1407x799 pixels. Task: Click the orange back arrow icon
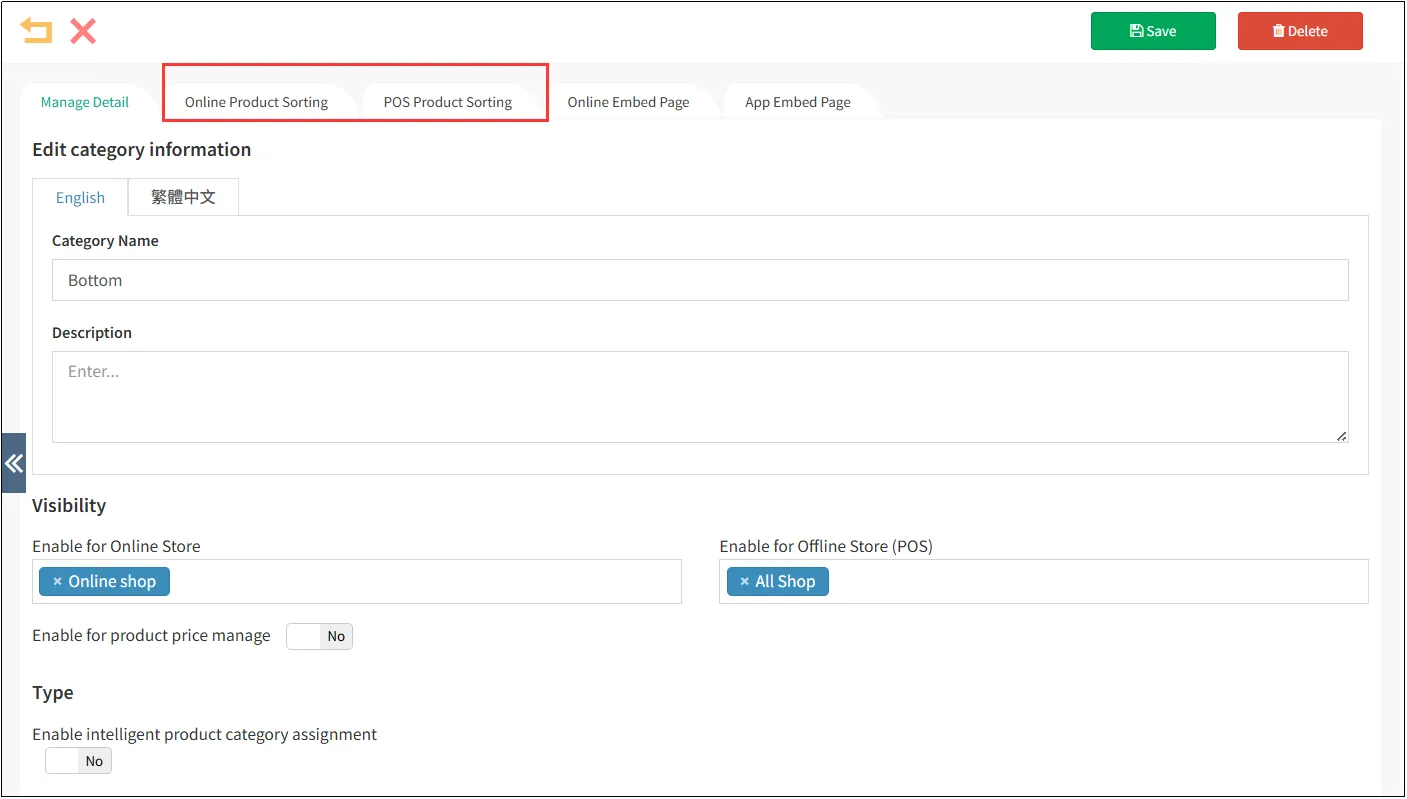[36, 31]
